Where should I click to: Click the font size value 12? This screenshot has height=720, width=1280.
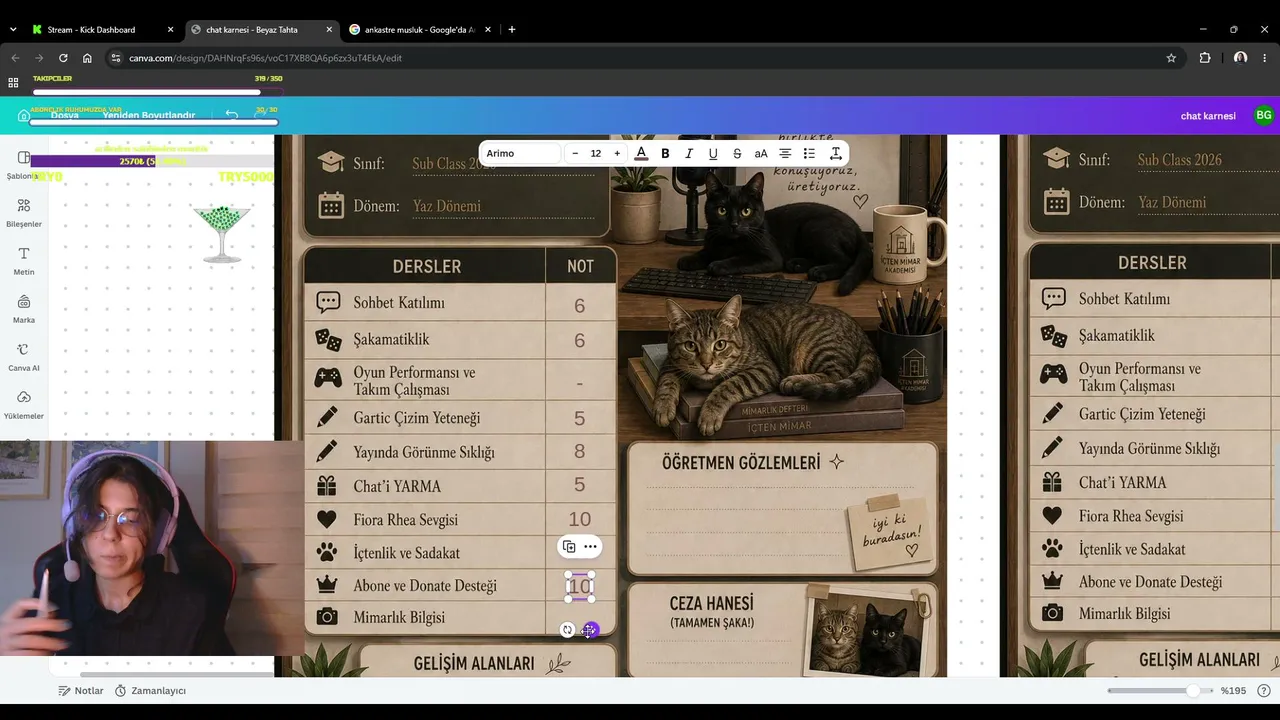(x=596, y=153)
